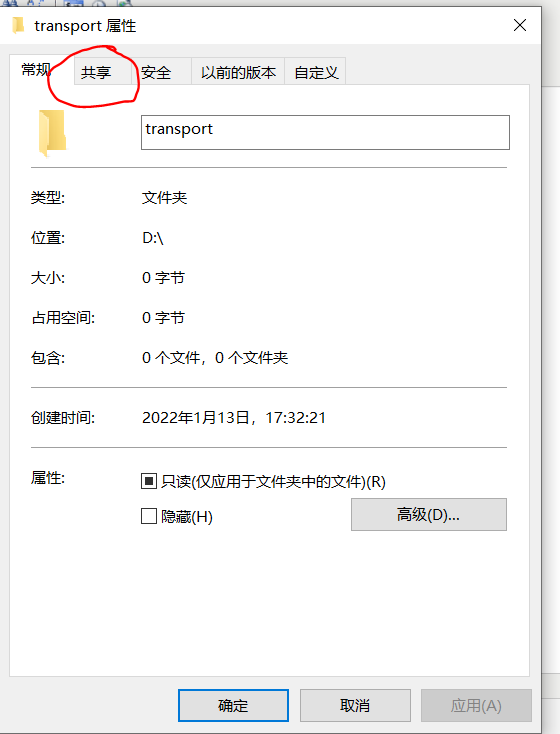
Task: Close the transport 属性 dialog
Action: (520, 25)
